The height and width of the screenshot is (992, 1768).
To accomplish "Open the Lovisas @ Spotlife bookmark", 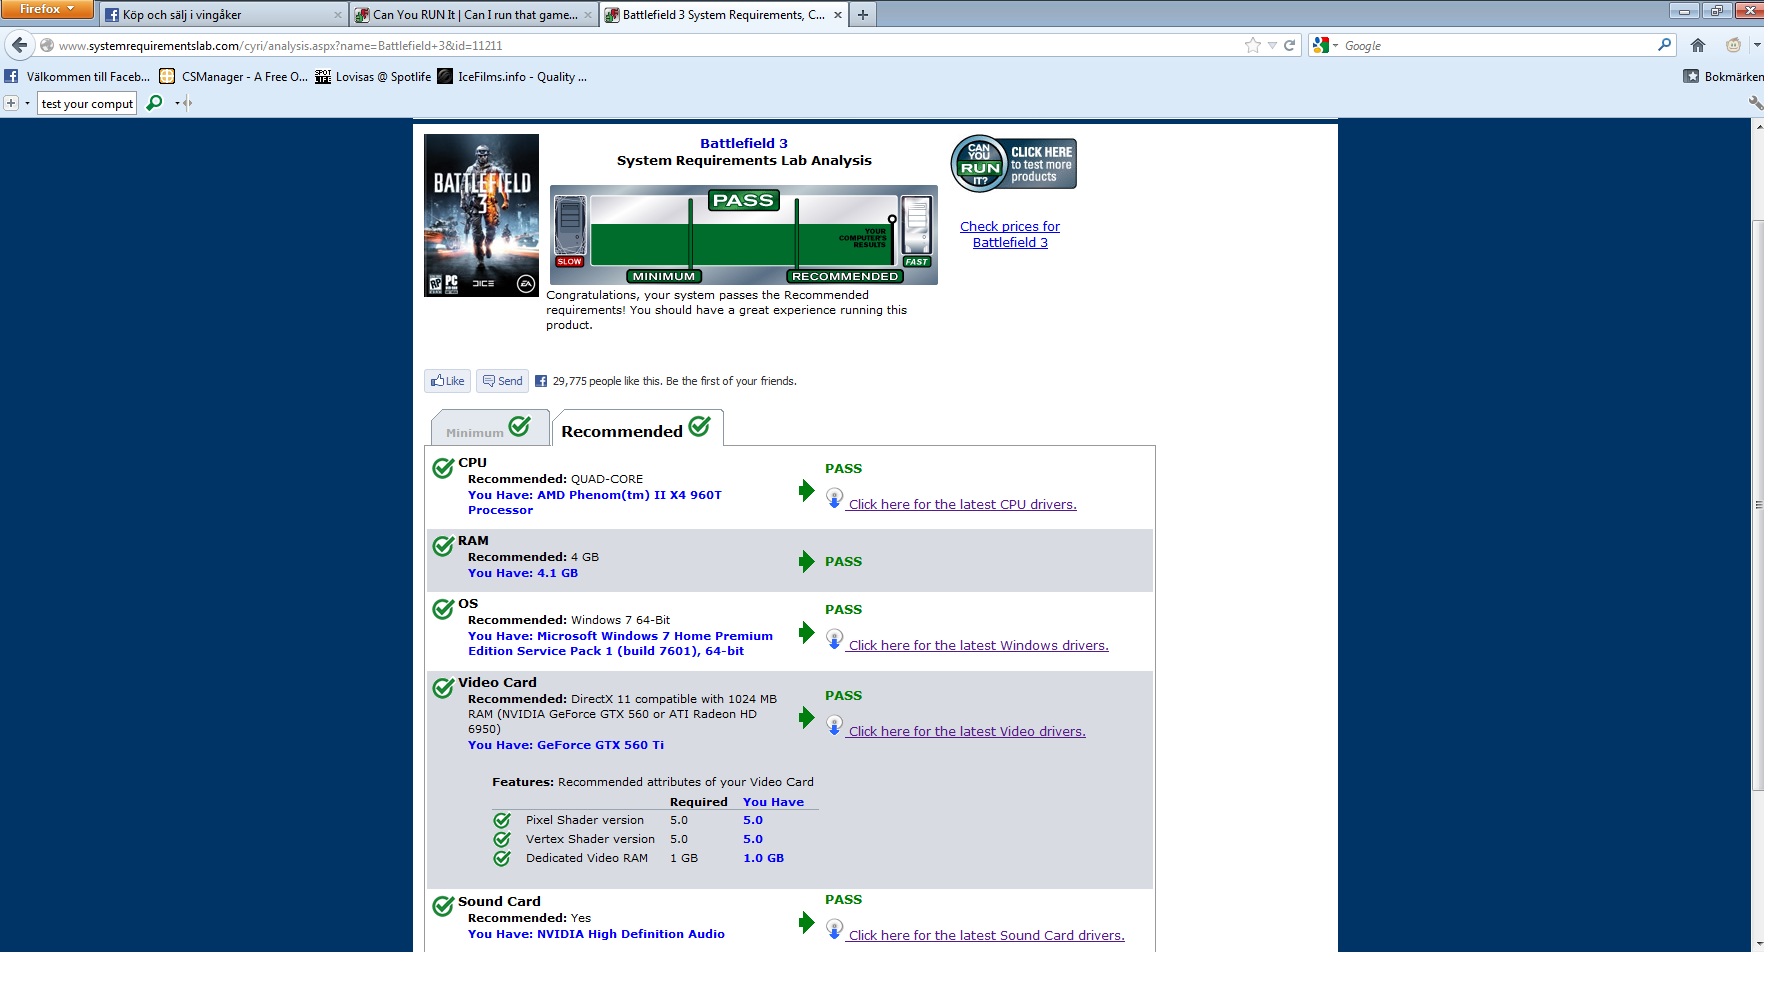I will coord(373,76).
